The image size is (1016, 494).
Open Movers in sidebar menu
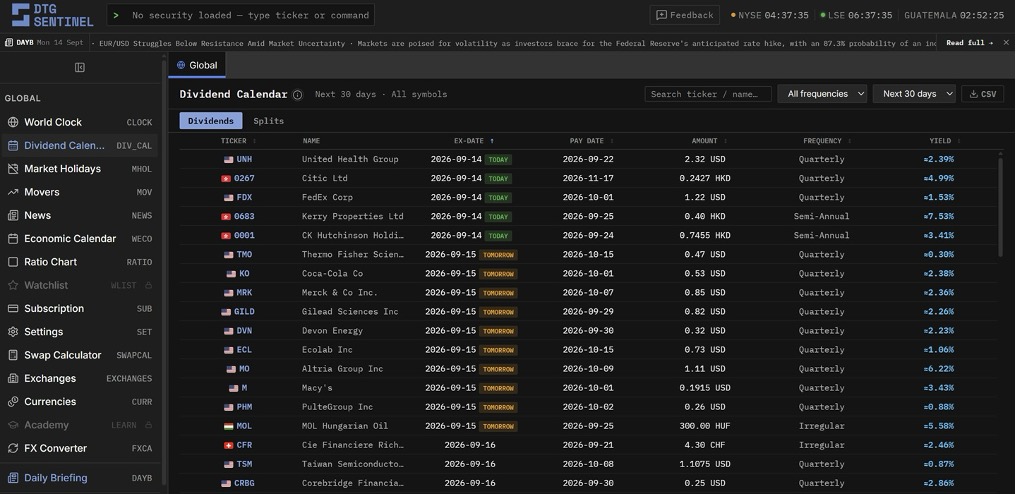(80, 192)
